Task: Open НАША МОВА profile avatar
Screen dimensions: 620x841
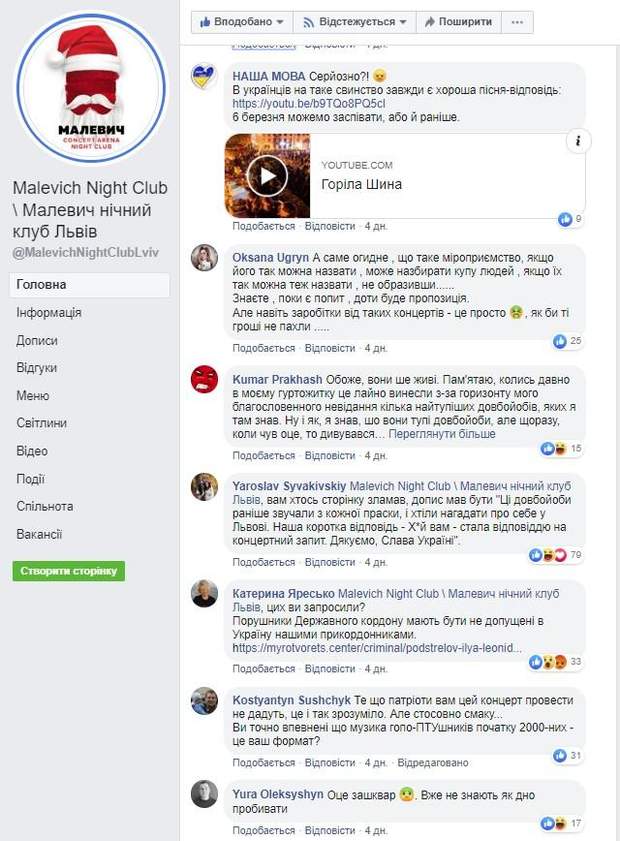Action: [x=204, y=77]
